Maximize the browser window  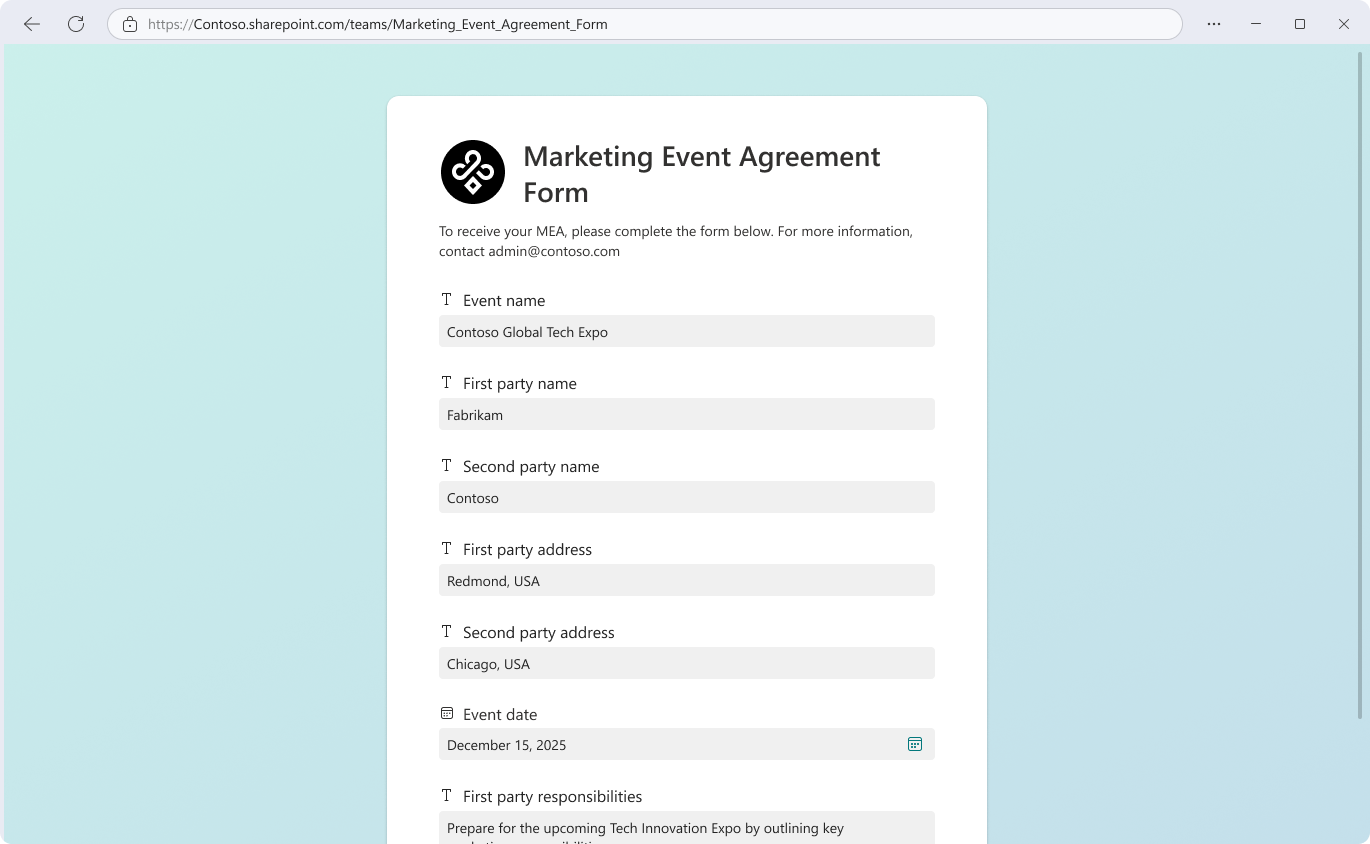click(1300, 24)
